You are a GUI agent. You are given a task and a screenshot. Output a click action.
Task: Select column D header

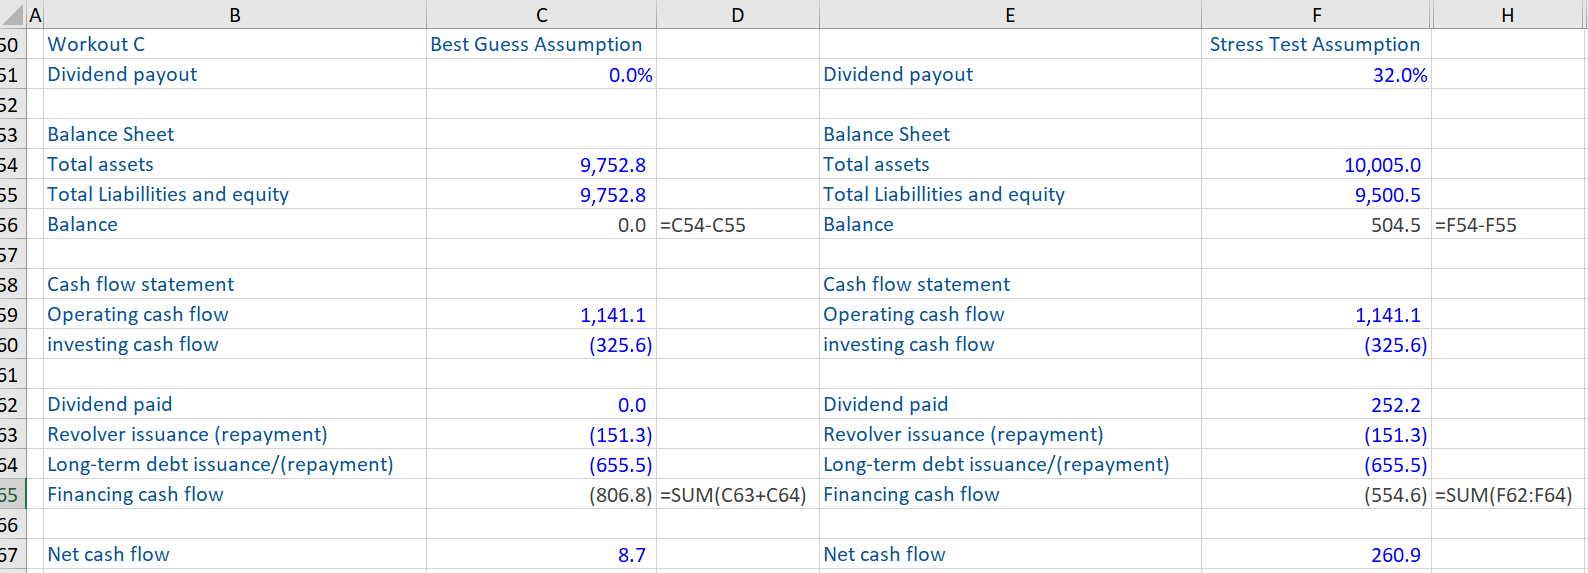pyautogui.click(x=737, y=15)
